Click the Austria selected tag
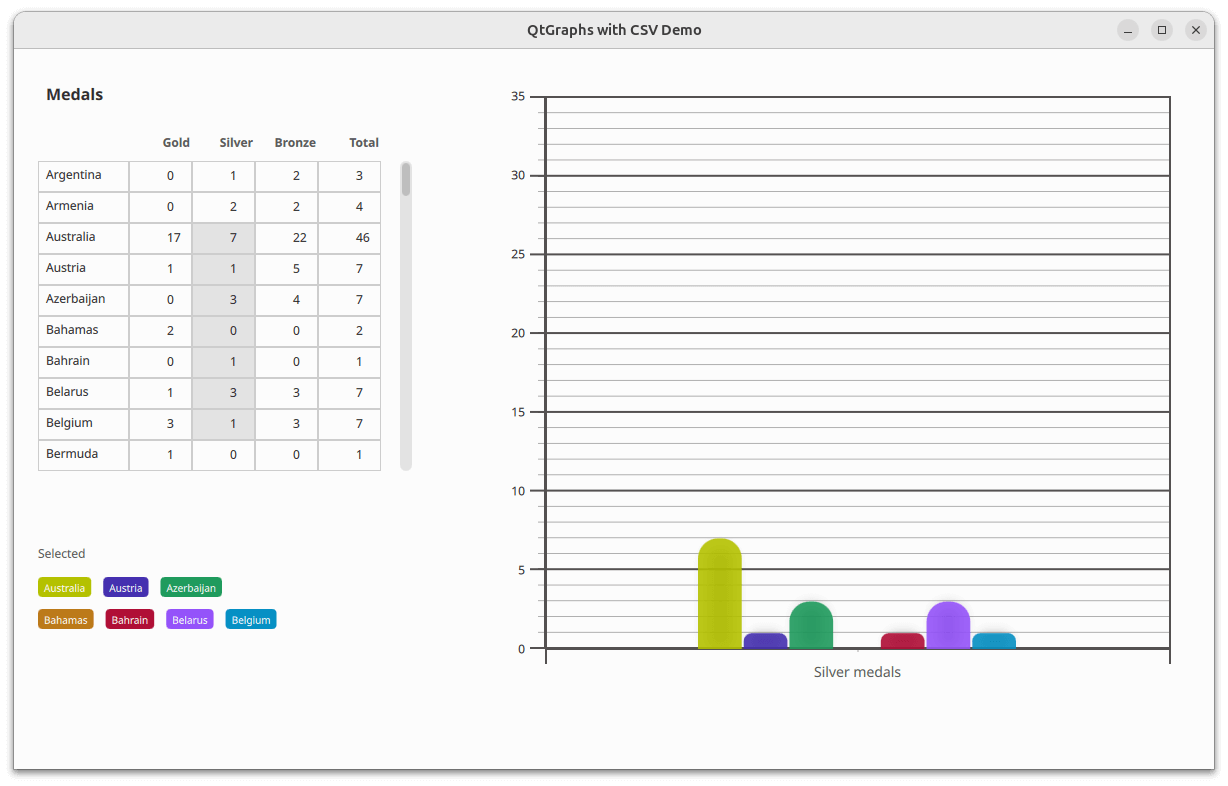The height and width of the screenshot is (786, 1228). (x=126, y=588)
